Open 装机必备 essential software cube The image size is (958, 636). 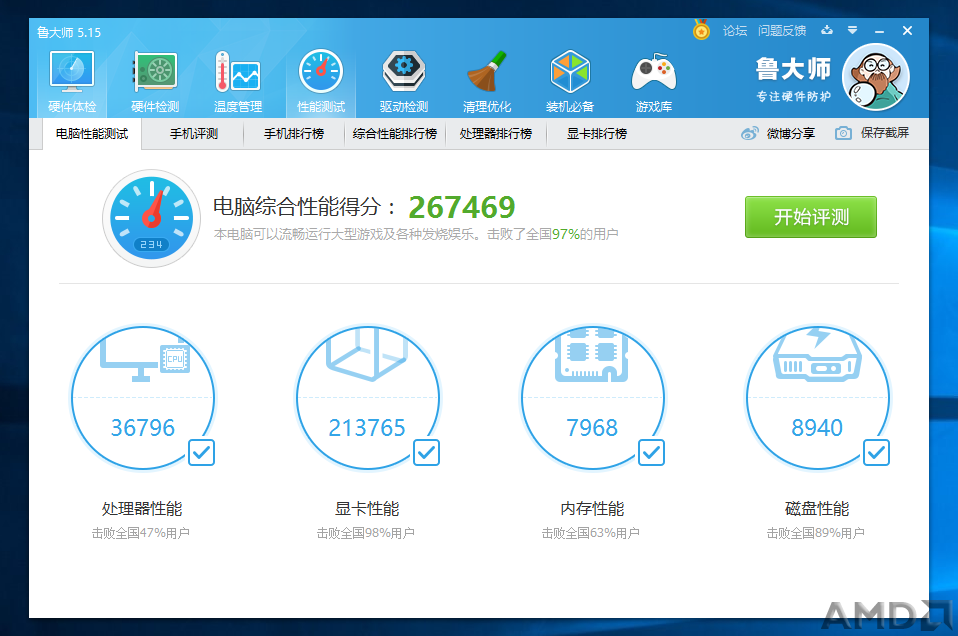[570, 82]
